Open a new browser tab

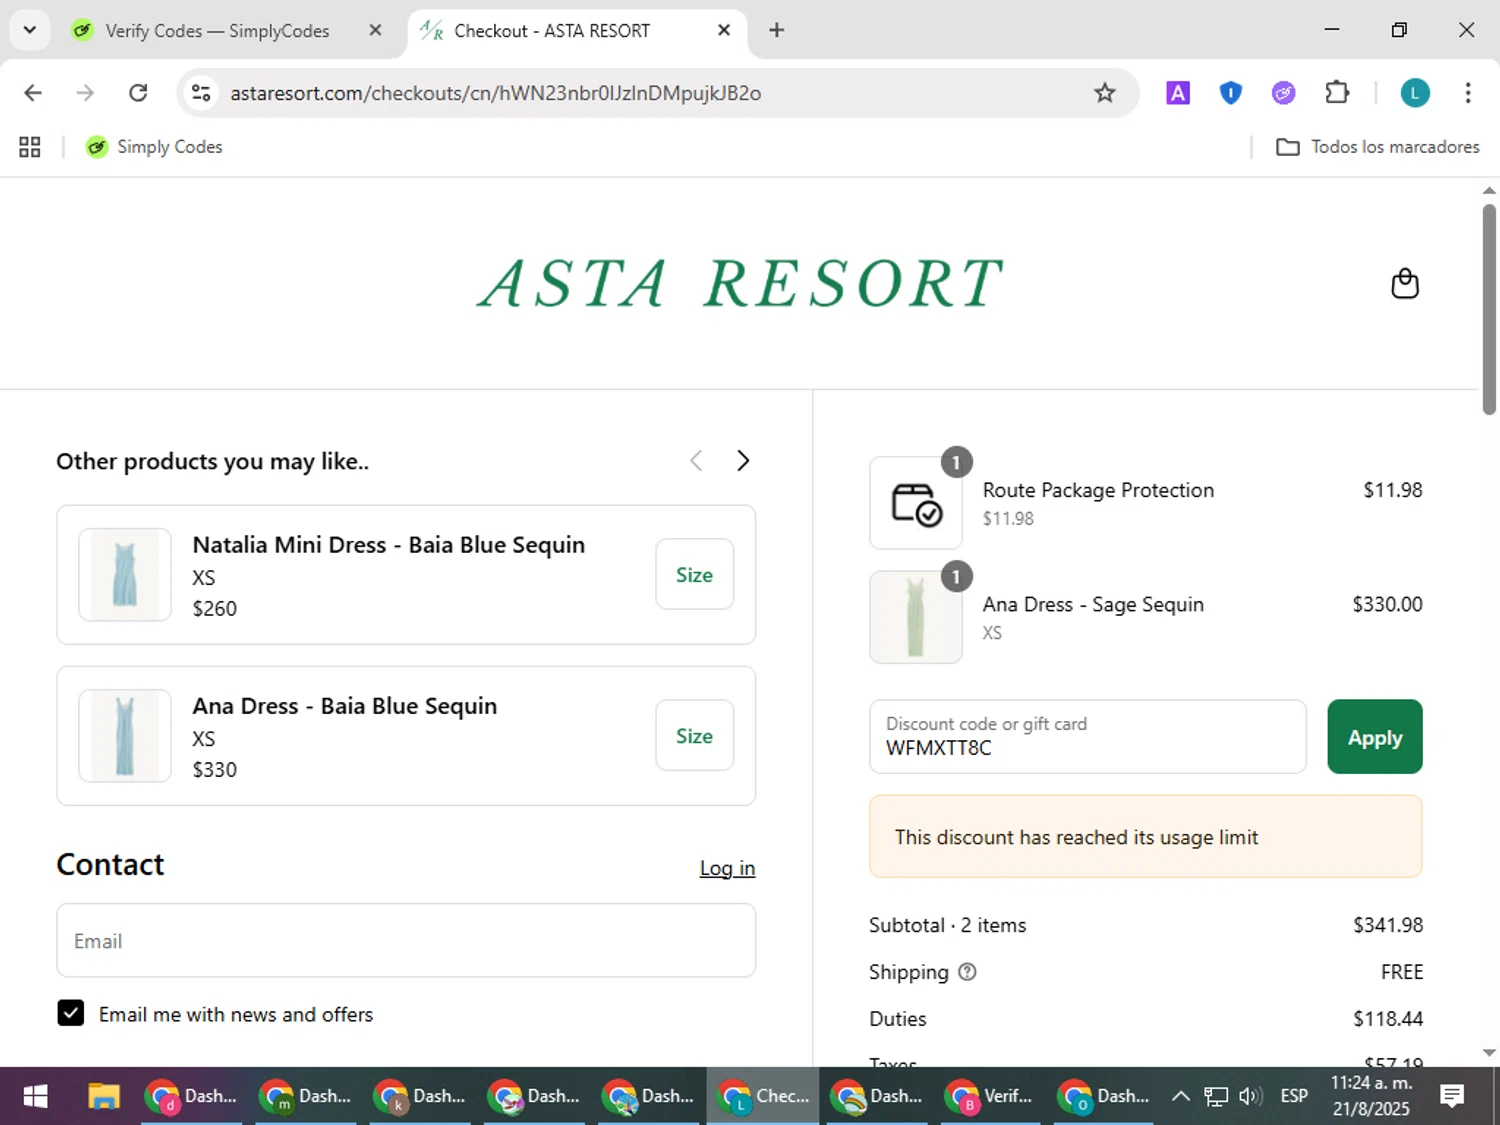pos(777,30)
